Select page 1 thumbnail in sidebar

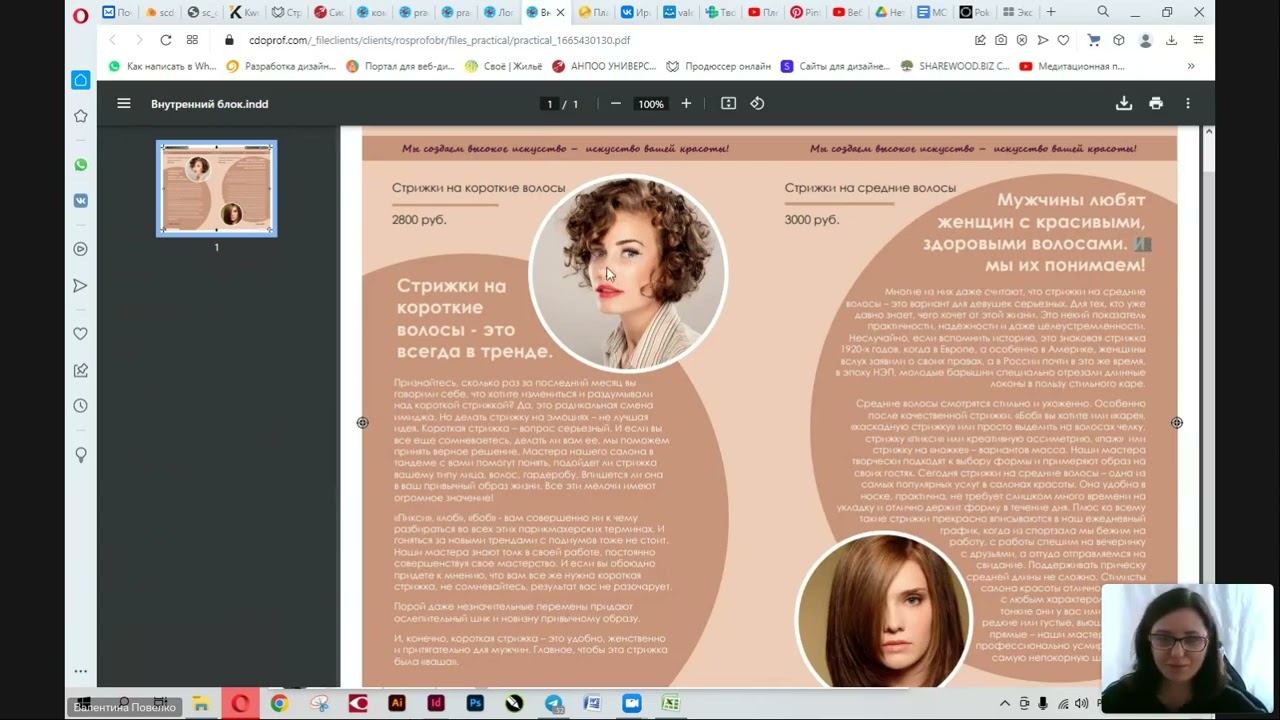click(216, 189)
